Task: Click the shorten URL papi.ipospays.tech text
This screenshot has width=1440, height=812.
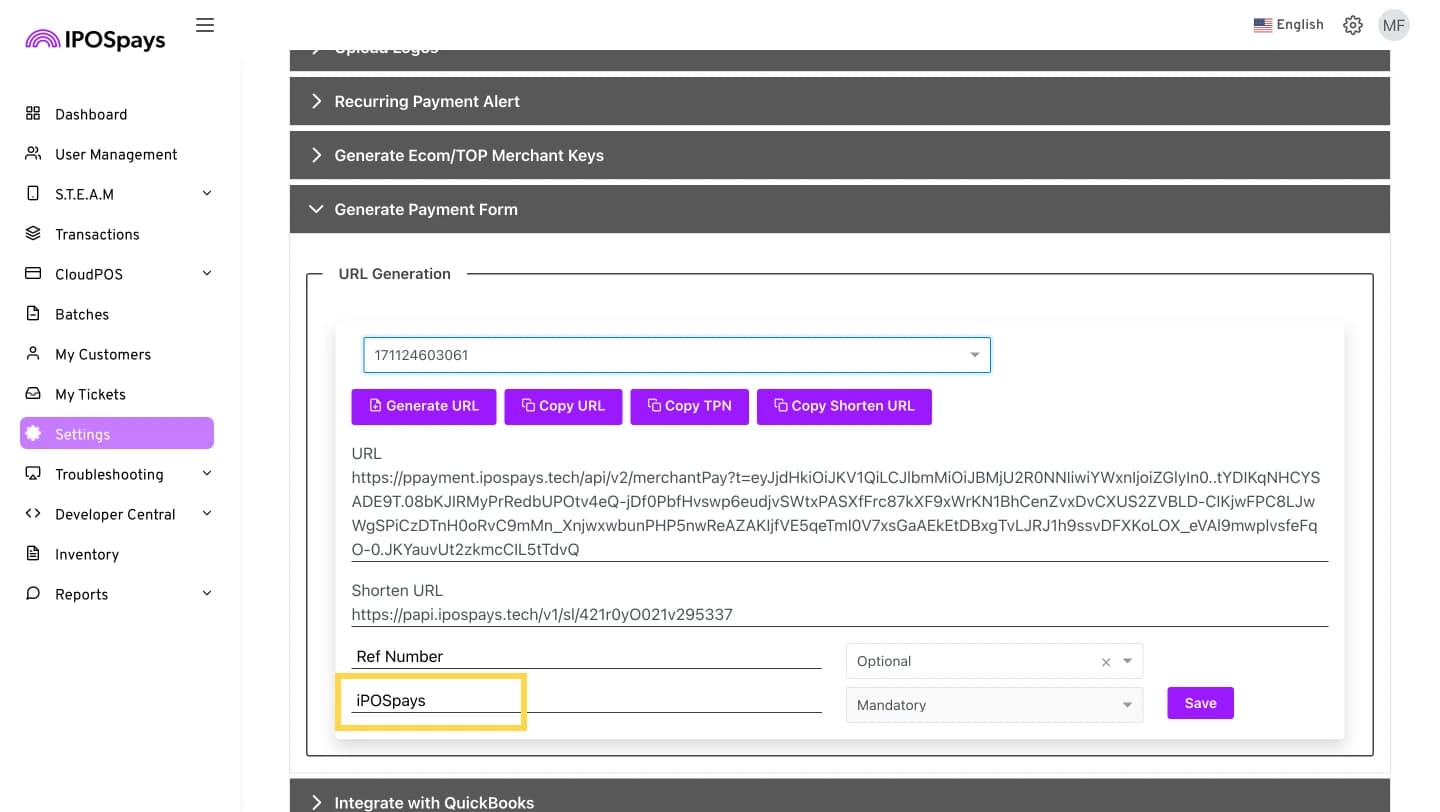Action: pyautogui.click(x=542, y=614)
